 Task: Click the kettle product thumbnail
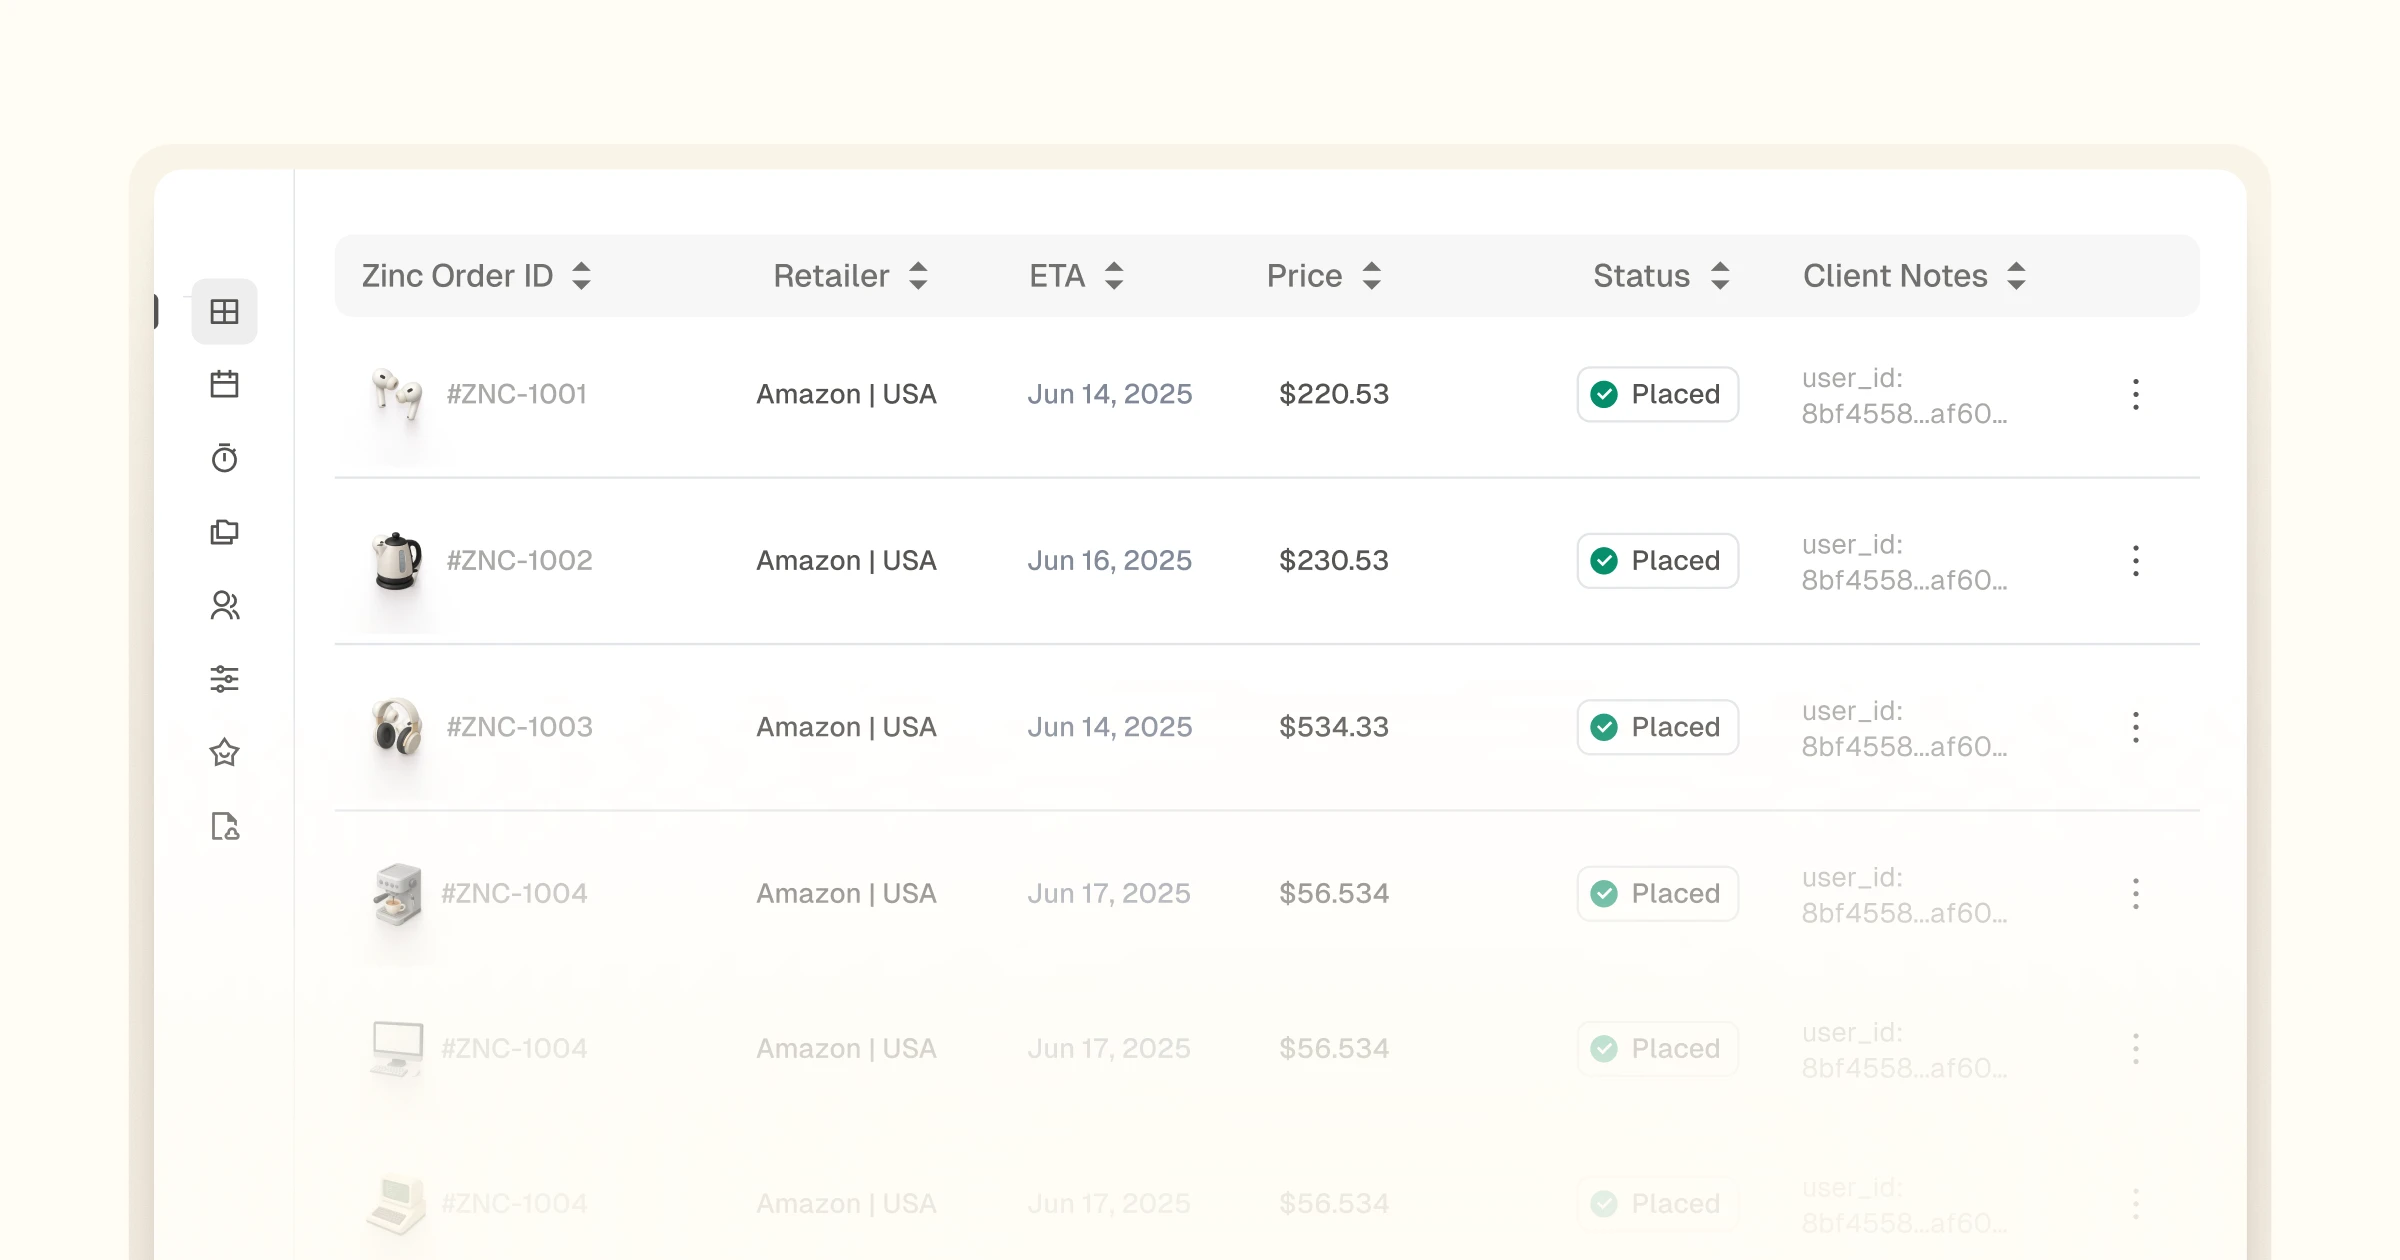[x=397, y=561]
